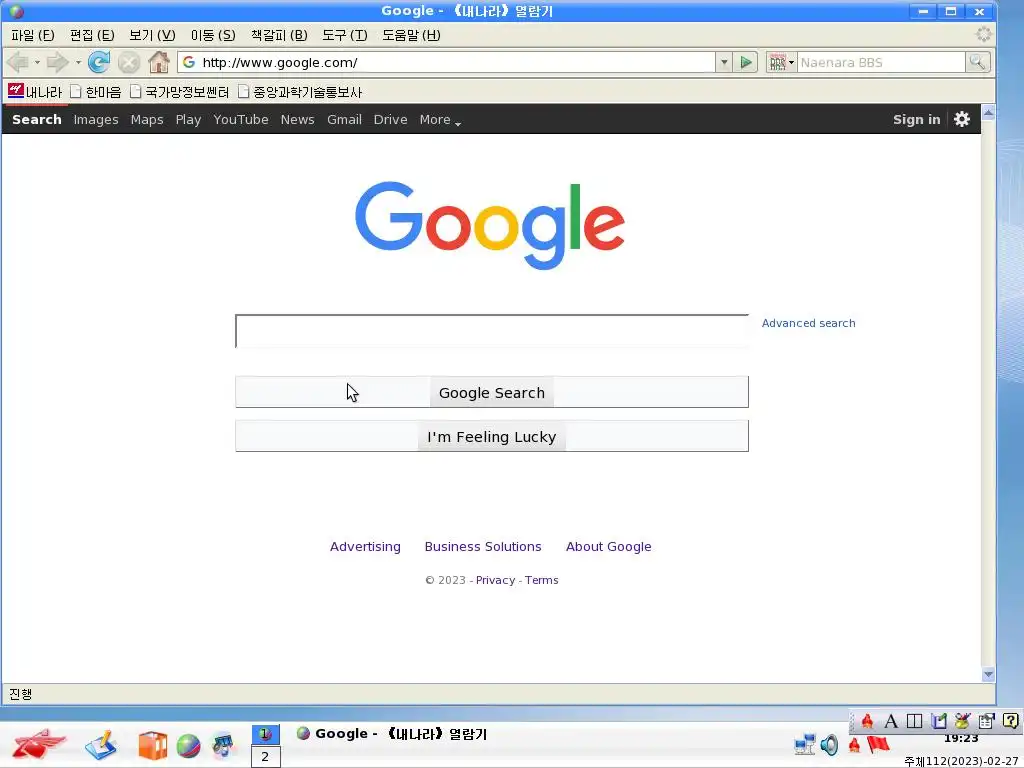Click the green Go arrow button
The height and width of the screenshot is (768, 1024).
tap(746, 63)
